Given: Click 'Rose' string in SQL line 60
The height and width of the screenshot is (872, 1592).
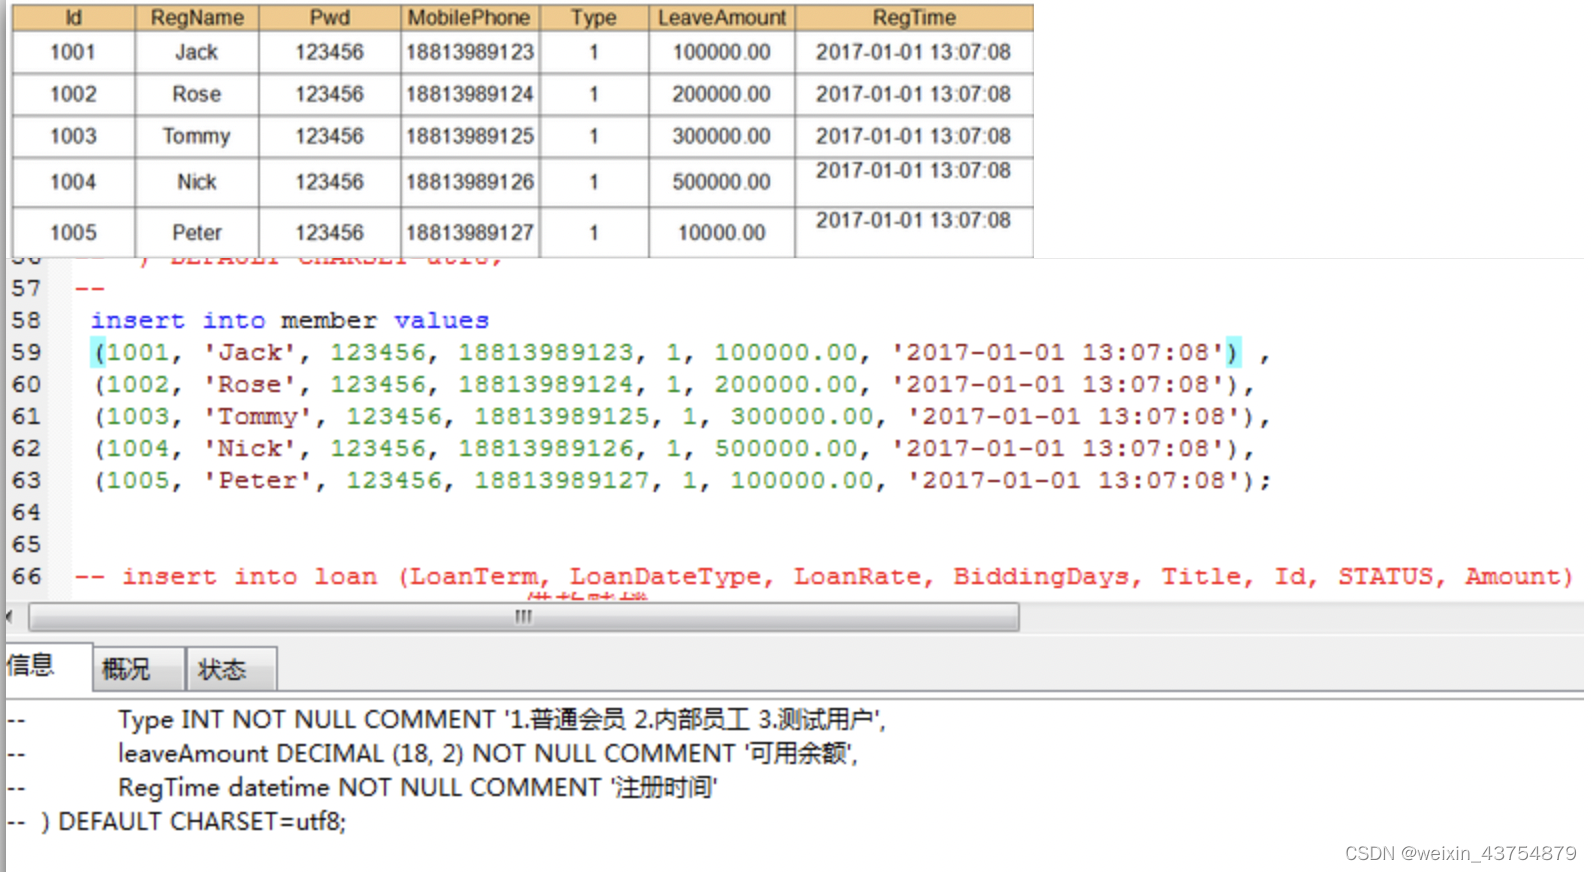Looking at the screenshot, I should point(250,384).
